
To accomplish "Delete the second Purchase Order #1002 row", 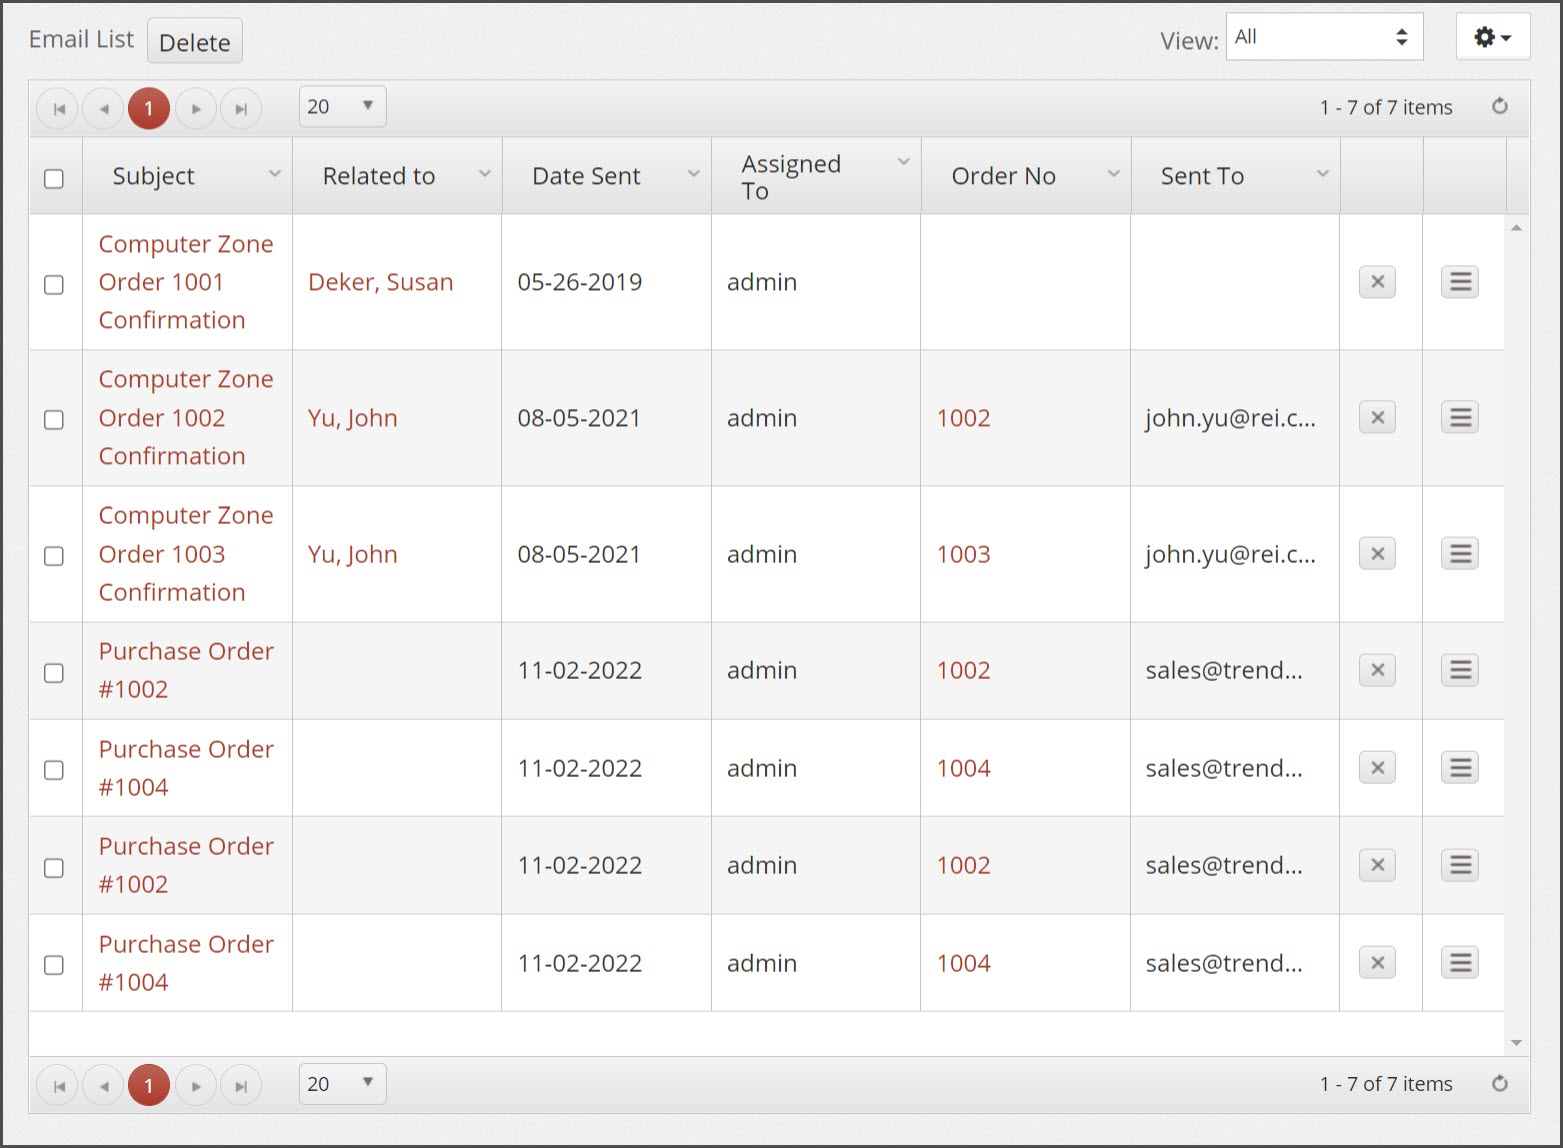I will pos(1377,865).
